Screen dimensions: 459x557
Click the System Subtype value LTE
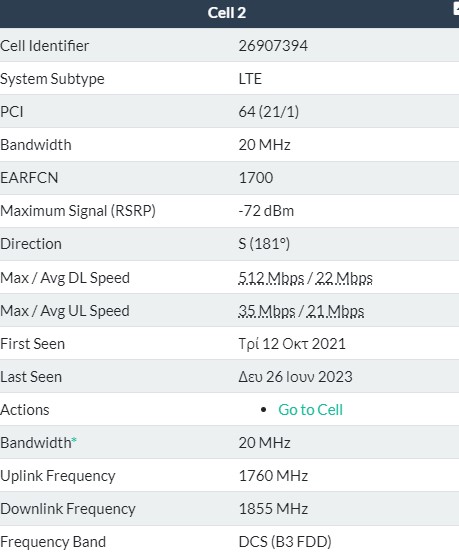(250, 79)
